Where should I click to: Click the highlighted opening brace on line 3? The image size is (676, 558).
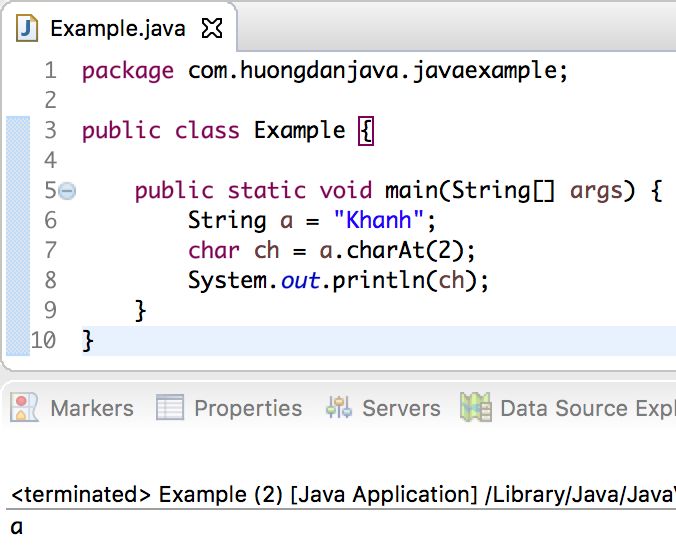coord(366,131)
